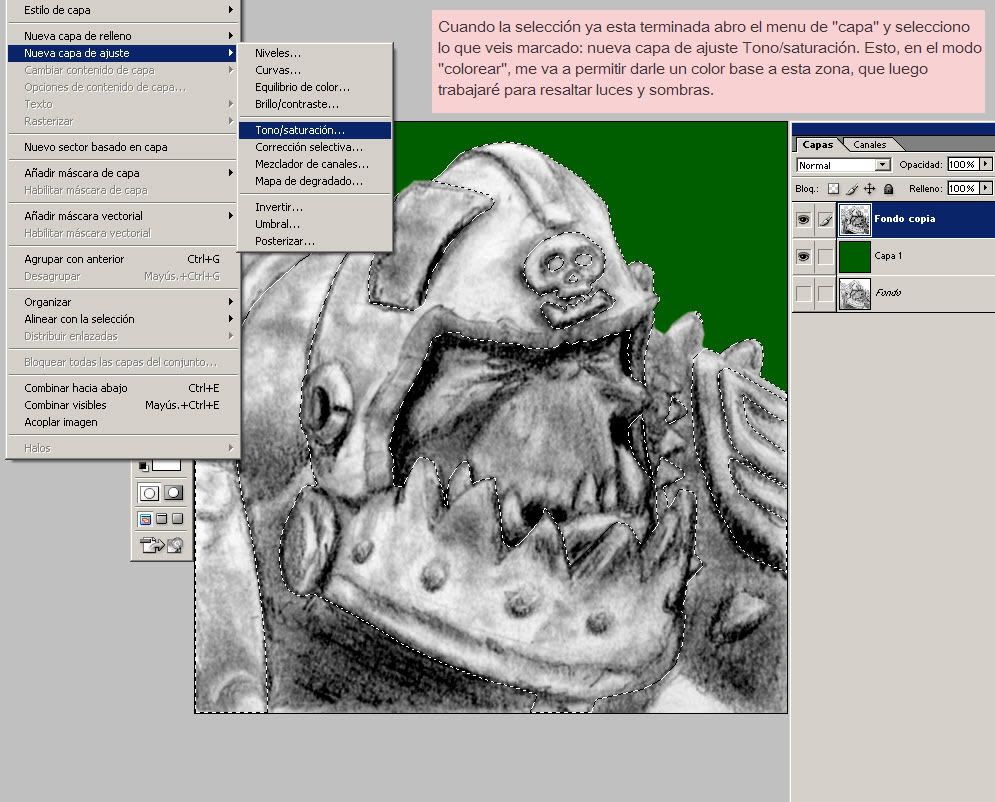The height and width of the screenshot is (802, 995).
Task: Click Nuevo sector basado en capa
Action: pos(122,147)
